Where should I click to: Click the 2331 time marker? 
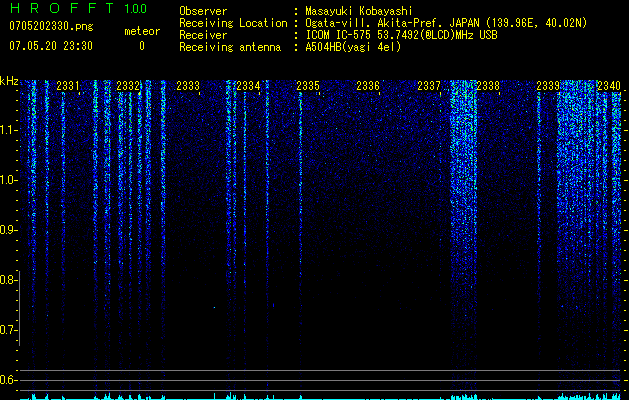click(68, 86)
